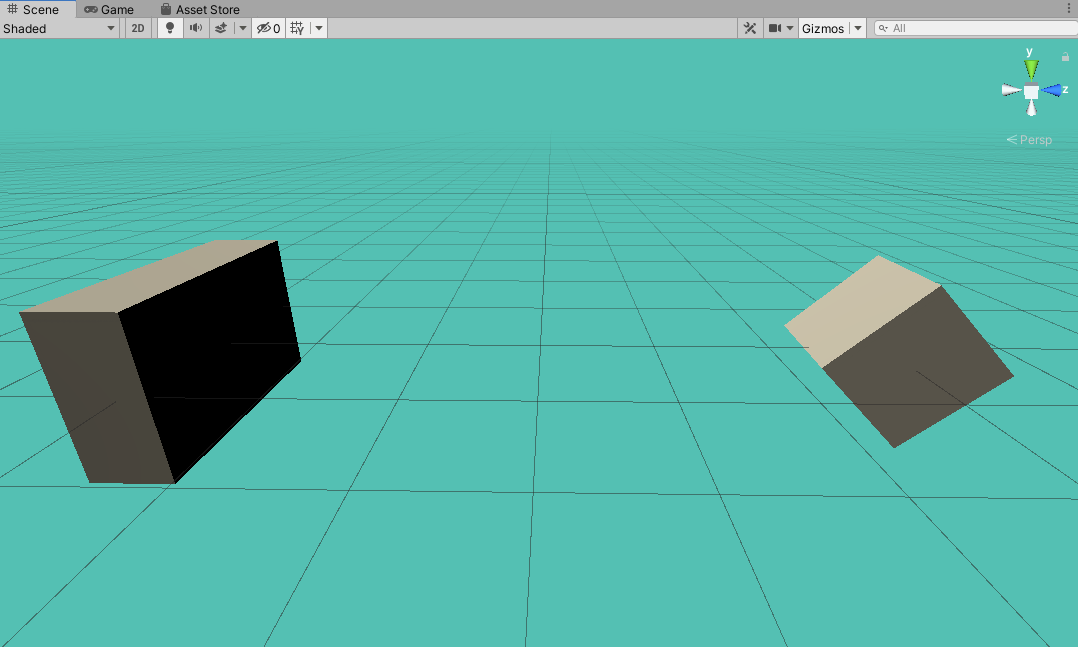Toggle scene audio with the speaker icon
1078x647 pixels.
[196, 28]
